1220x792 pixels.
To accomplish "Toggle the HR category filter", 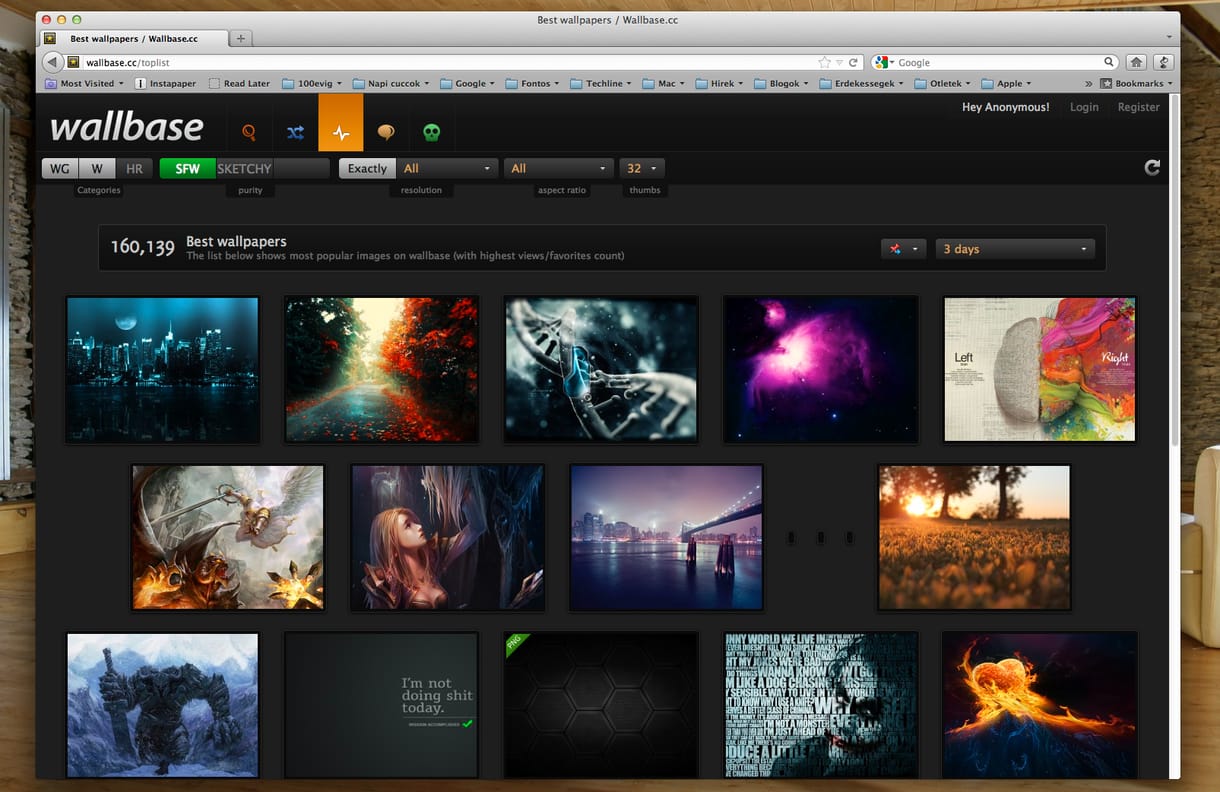I will [134, 168].
